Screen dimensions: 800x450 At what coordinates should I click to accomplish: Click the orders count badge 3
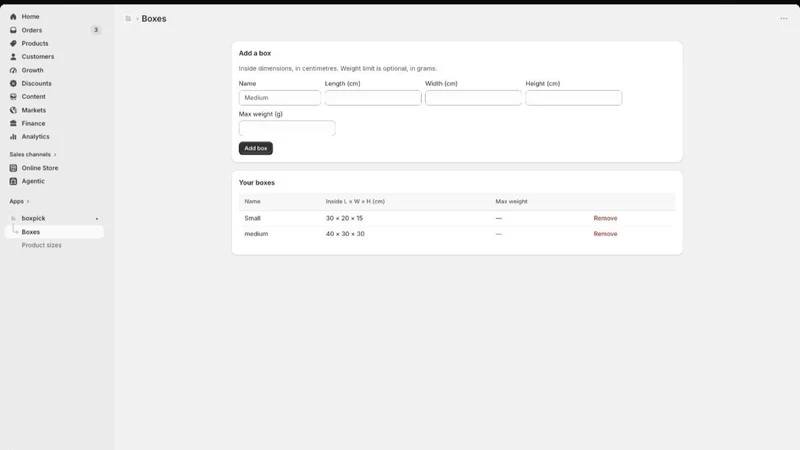[95, 30]
